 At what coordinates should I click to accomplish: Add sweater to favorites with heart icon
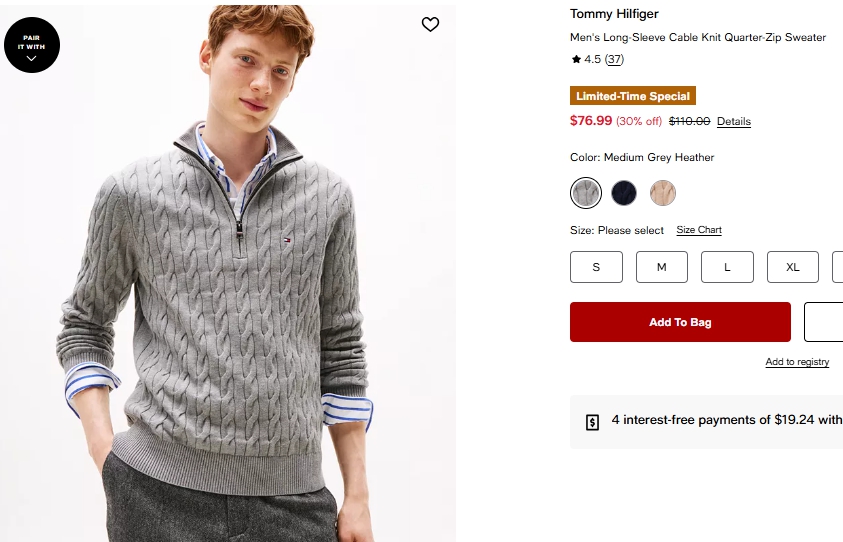click(x=430, y=25)
